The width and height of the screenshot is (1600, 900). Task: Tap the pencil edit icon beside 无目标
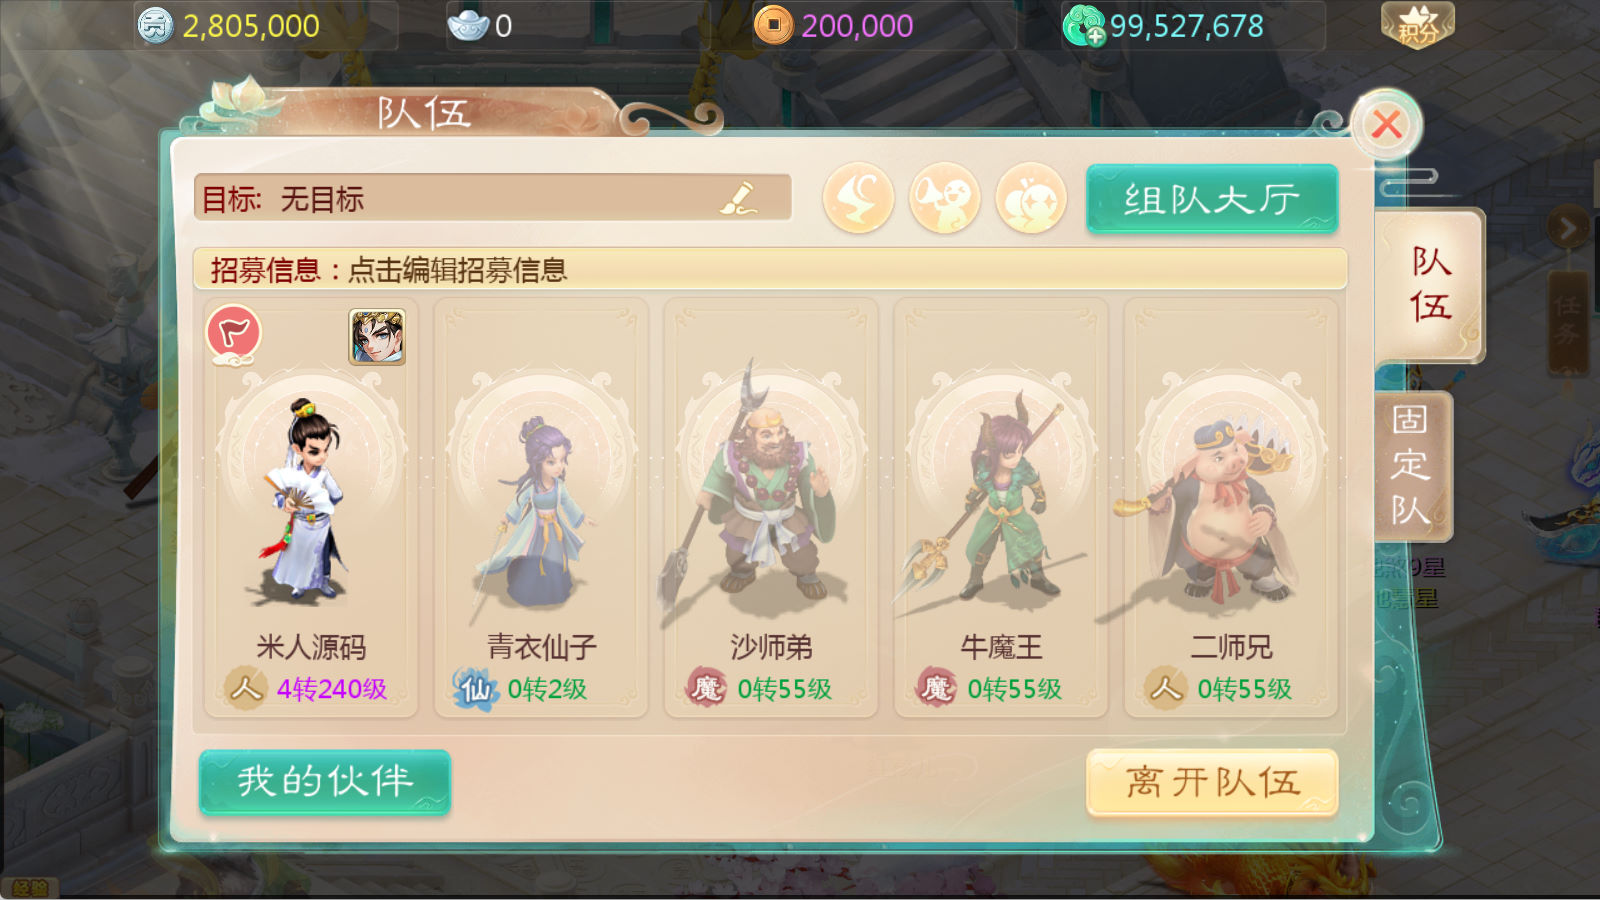click(x=739, y=197)
